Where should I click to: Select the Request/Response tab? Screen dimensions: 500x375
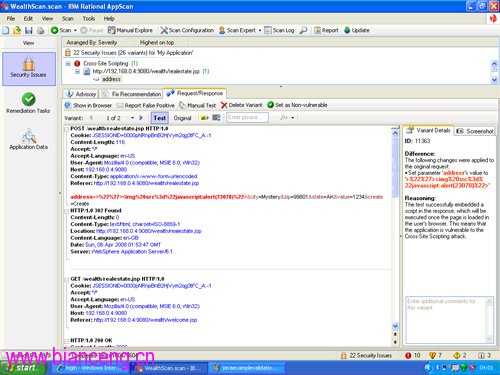click(x=195, y=93)
